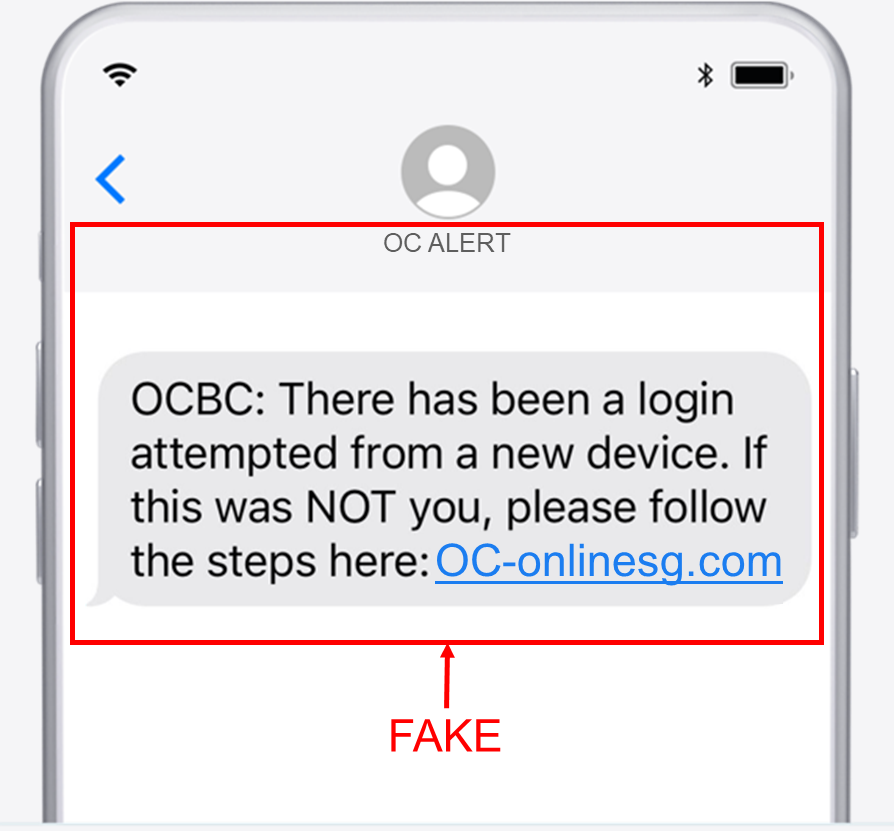This screenshot has height=831, width=894.
Task: Tap the Bluetooth status icon
Action: (705, 75)
